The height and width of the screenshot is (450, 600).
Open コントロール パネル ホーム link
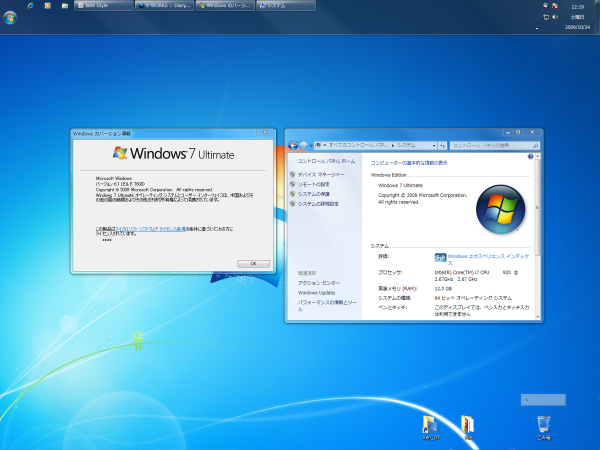point(326,161)
